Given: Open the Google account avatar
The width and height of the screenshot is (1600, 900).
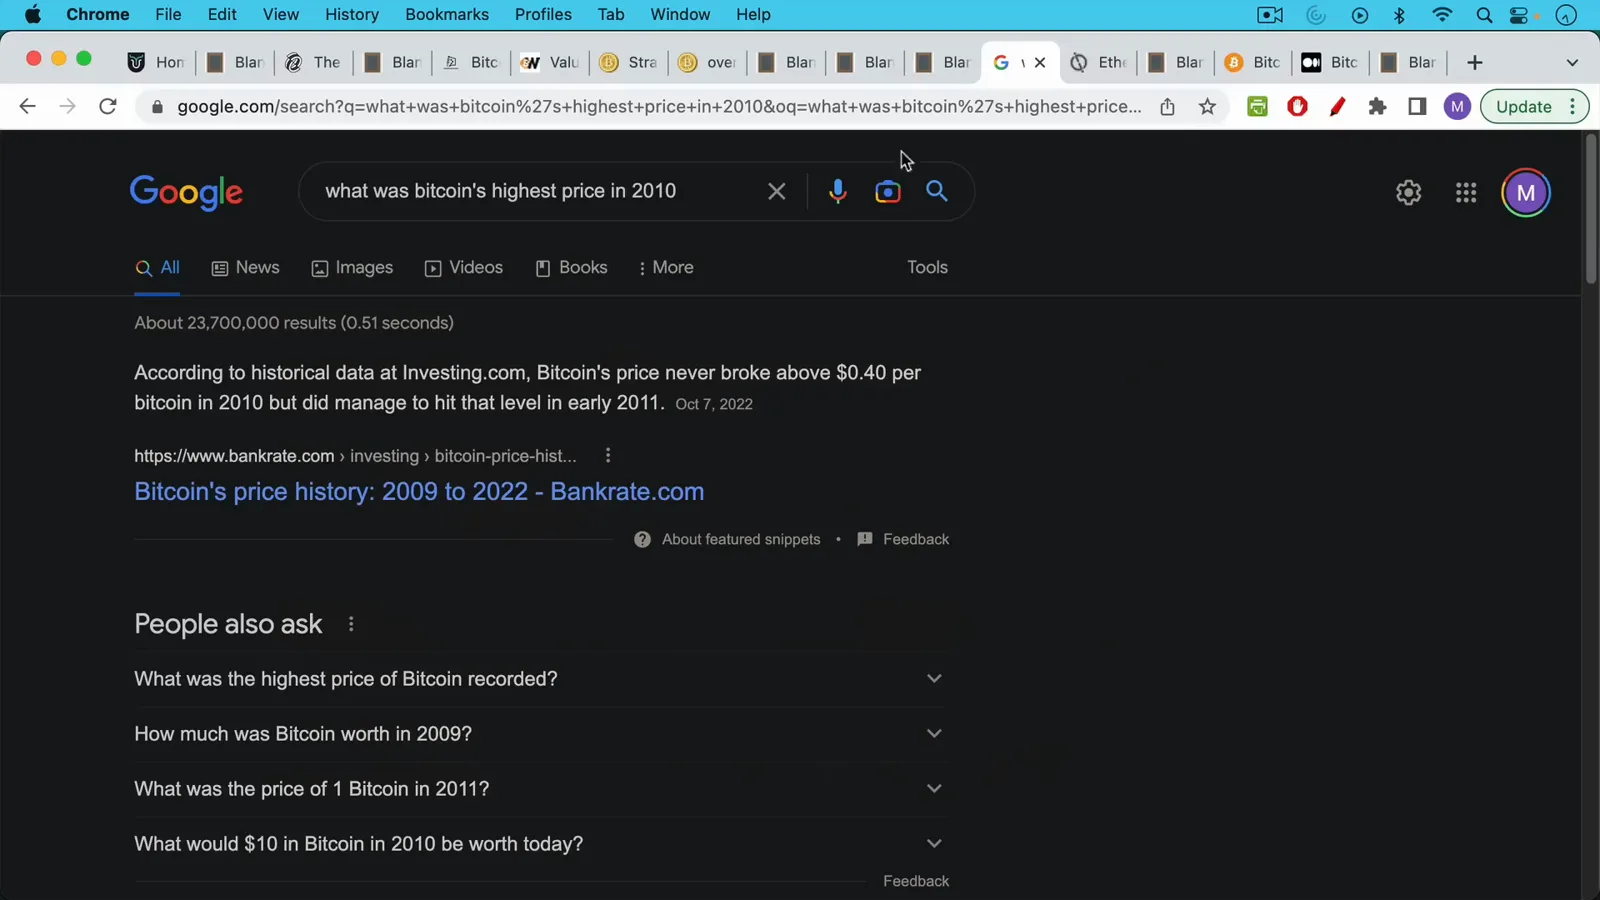Looking at the screenshot, I should click(x=1526, y=193).
